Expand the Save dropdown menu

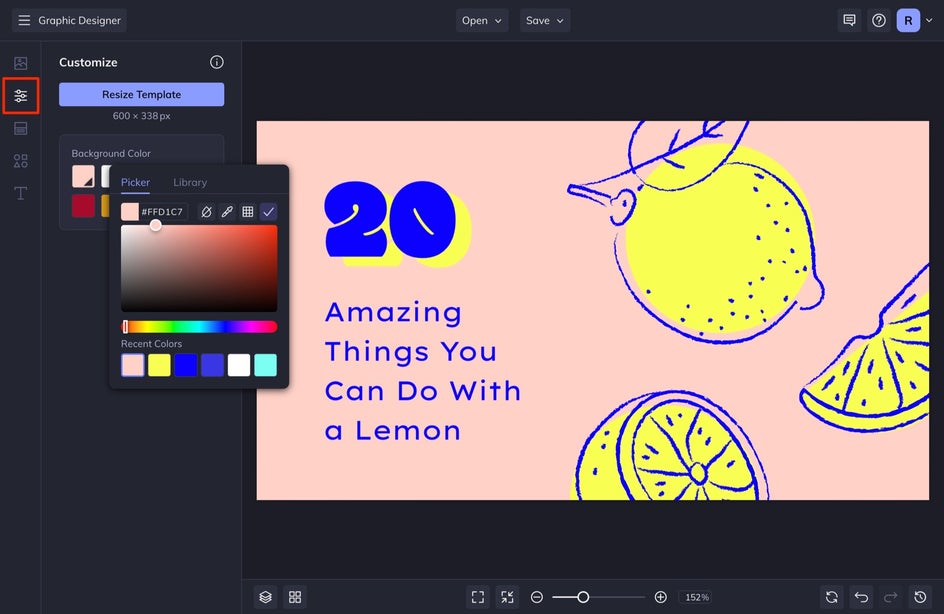(x=545, y=20)
